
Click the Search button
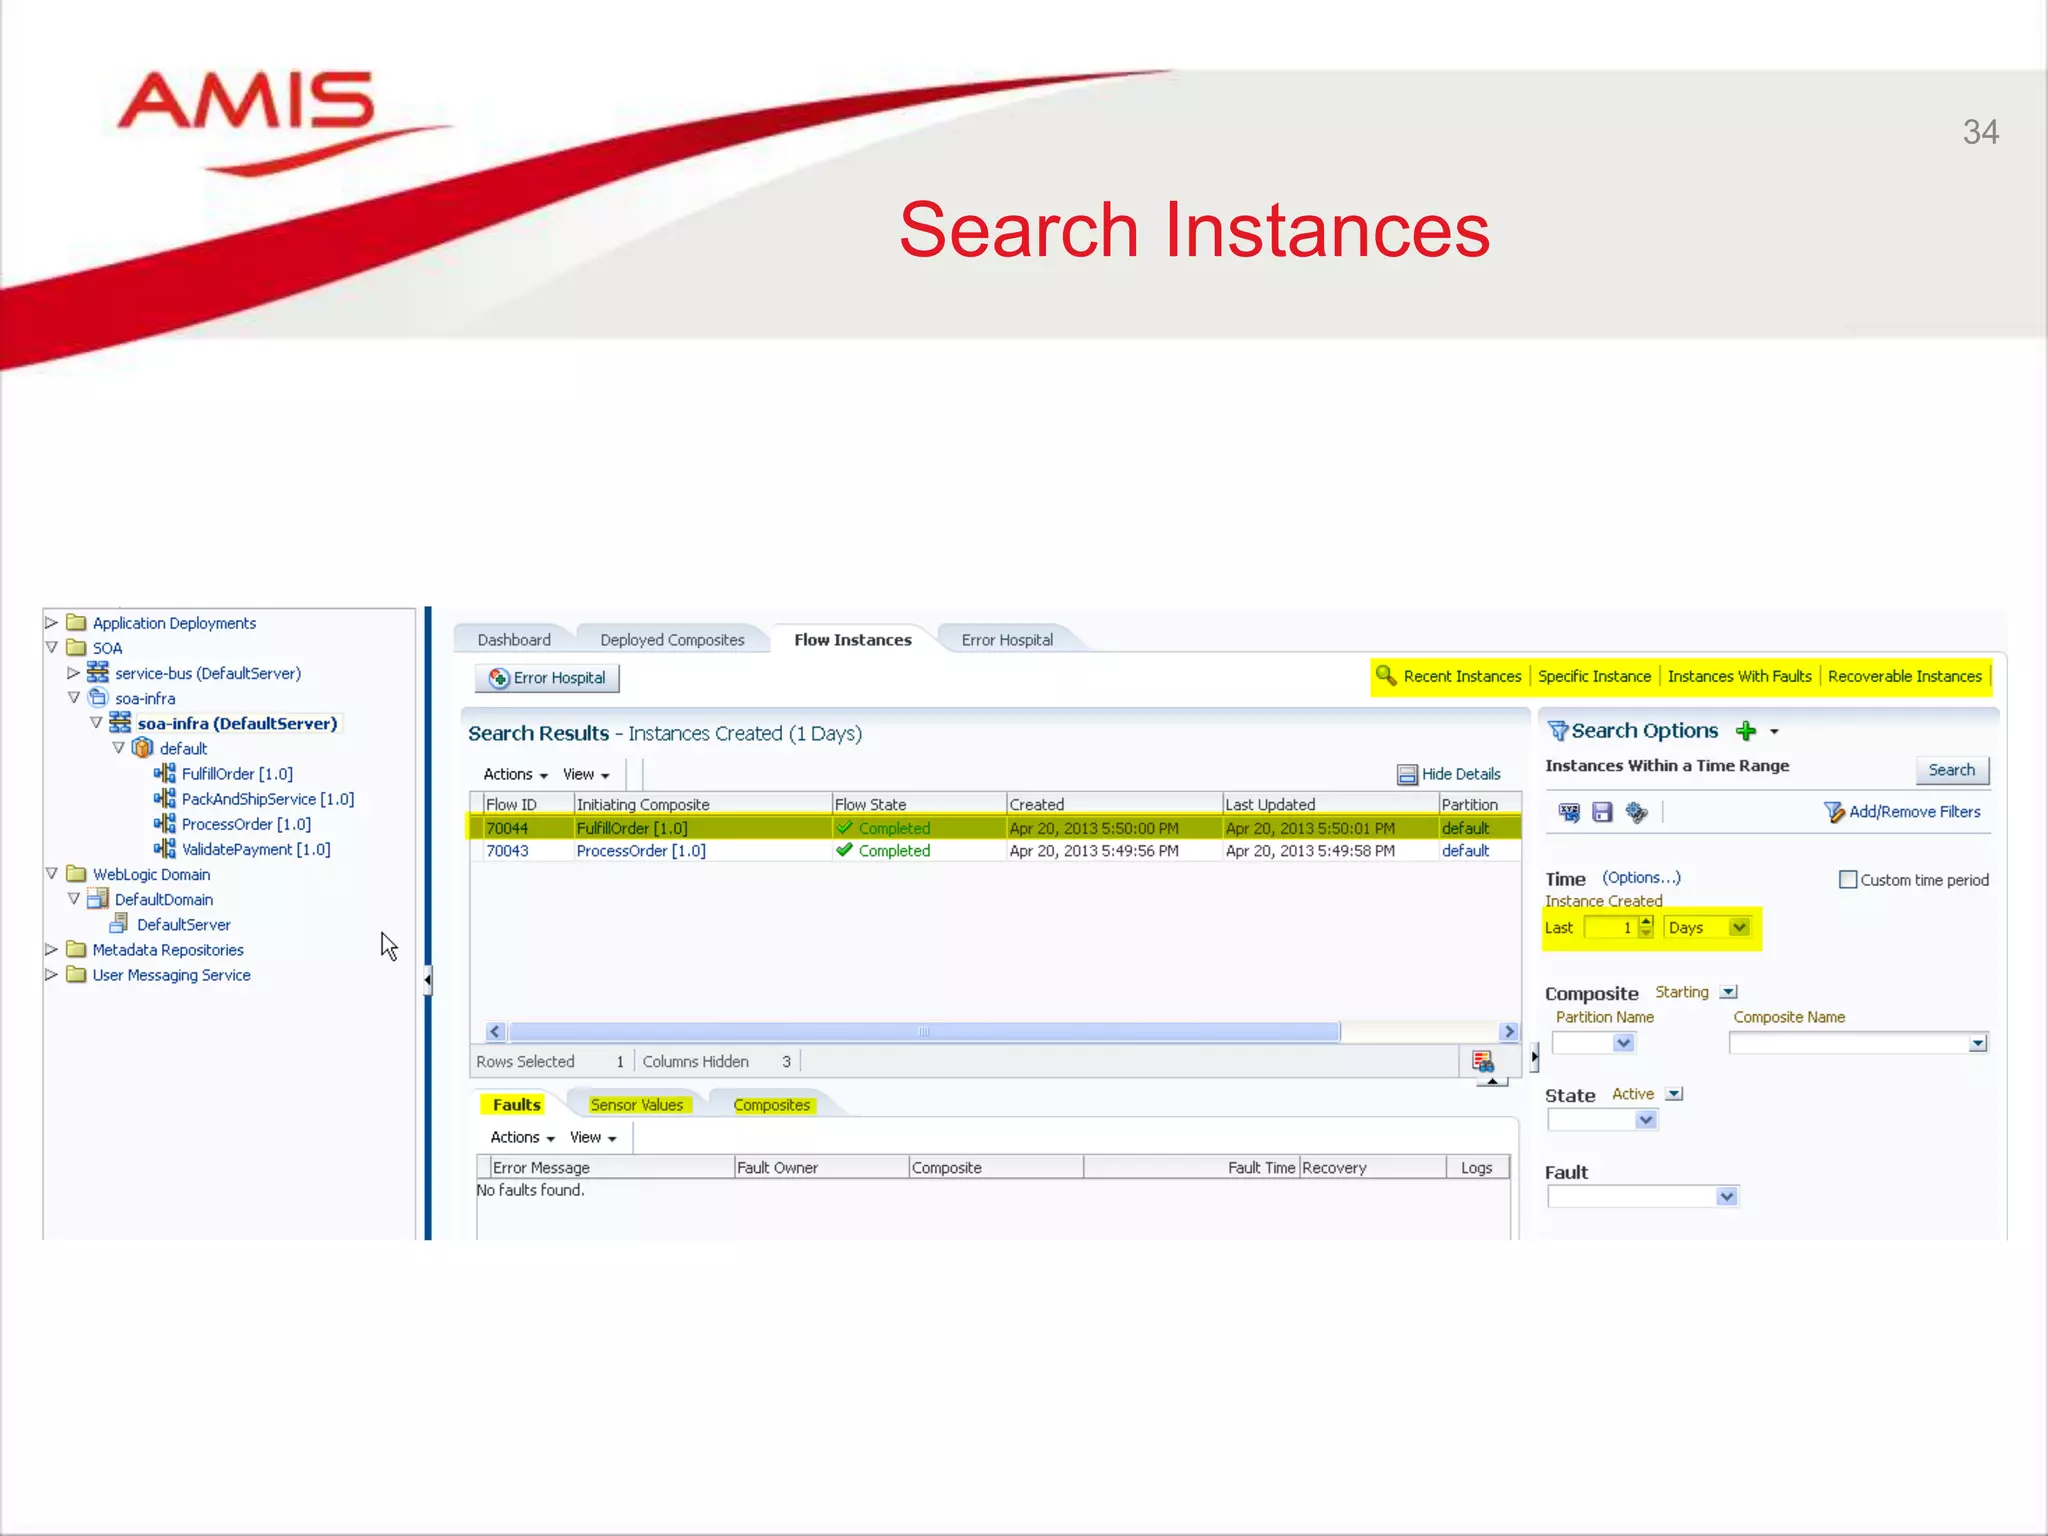[x=1952, y=770]
